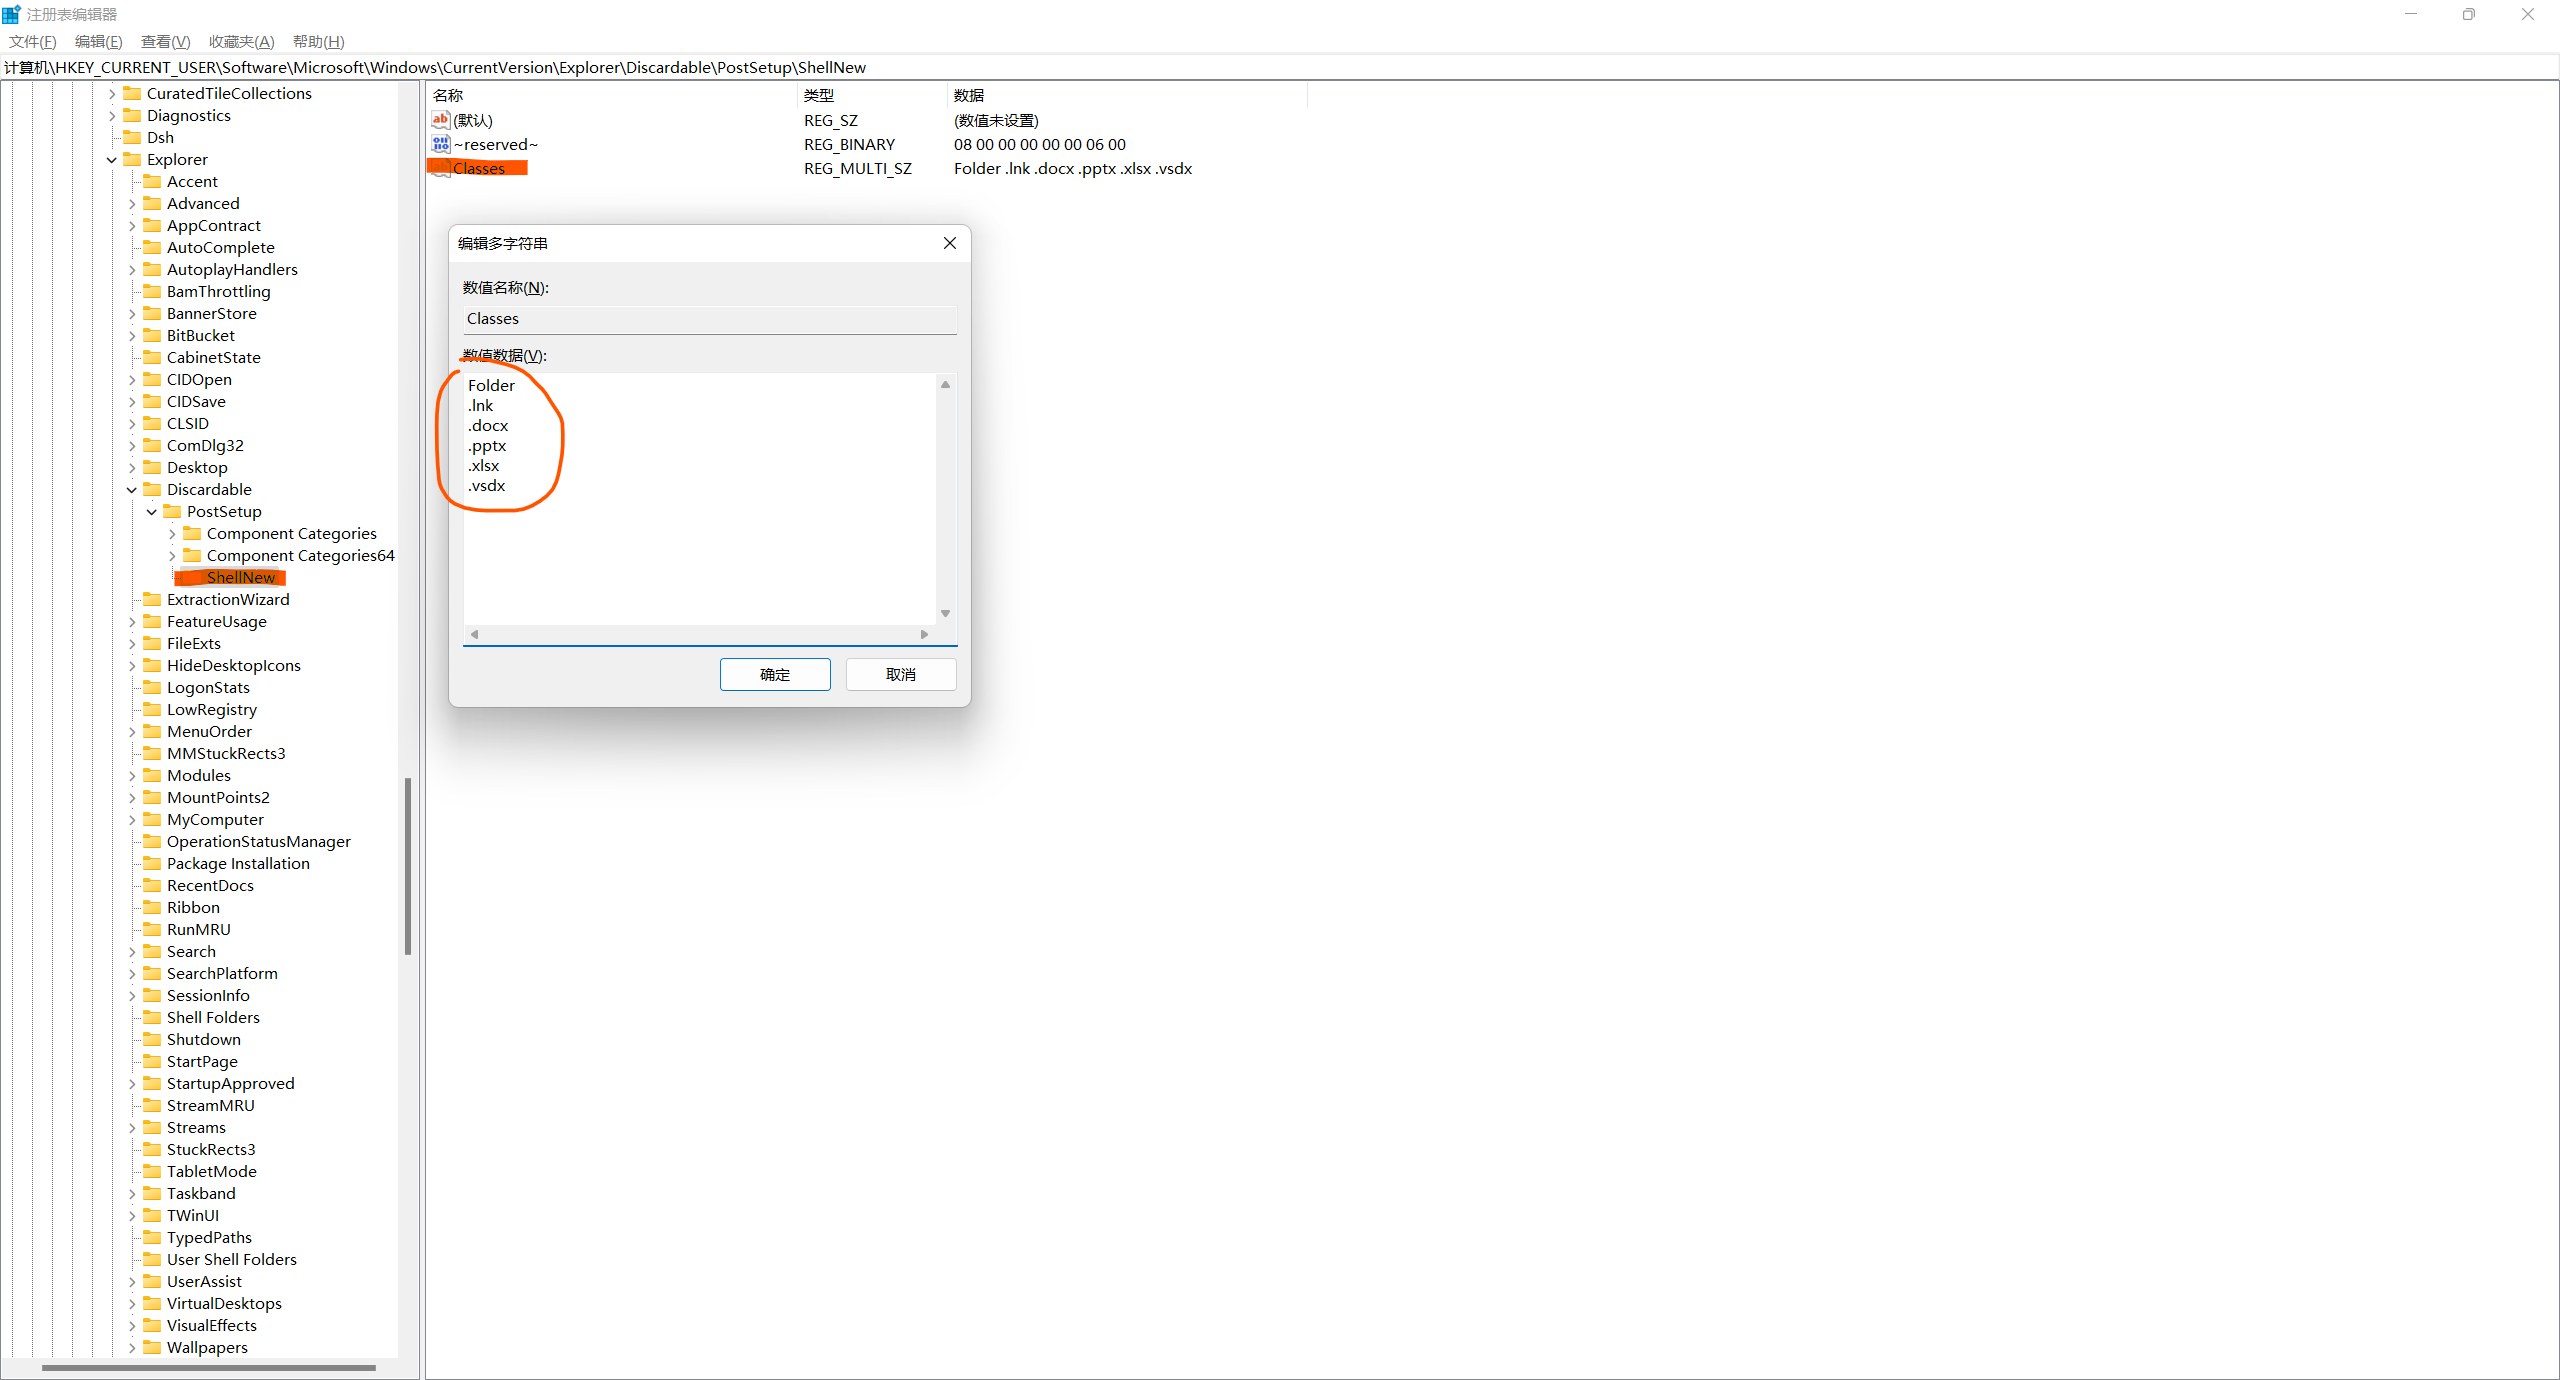Select the Classes registry value entry
2560x1380 pixels.
(x=481, y=167)
